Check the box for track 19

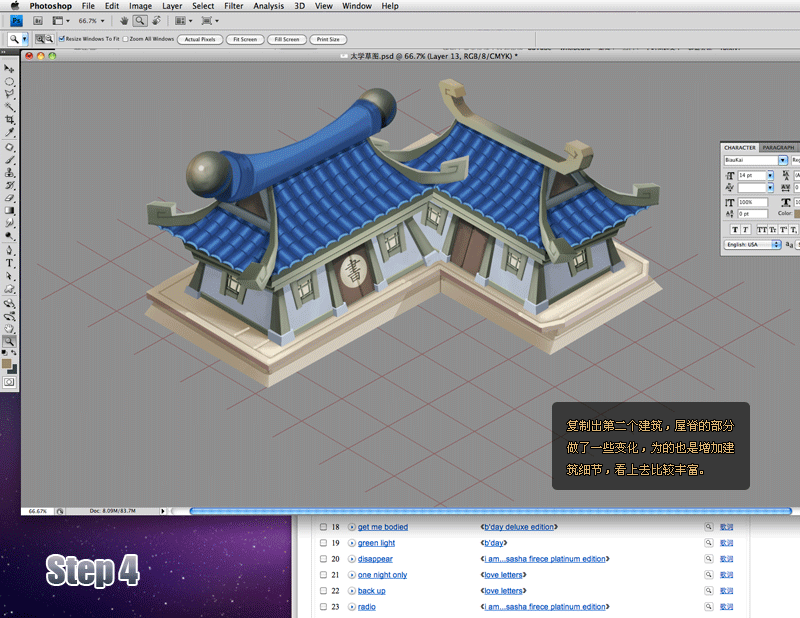click(323, 543)
